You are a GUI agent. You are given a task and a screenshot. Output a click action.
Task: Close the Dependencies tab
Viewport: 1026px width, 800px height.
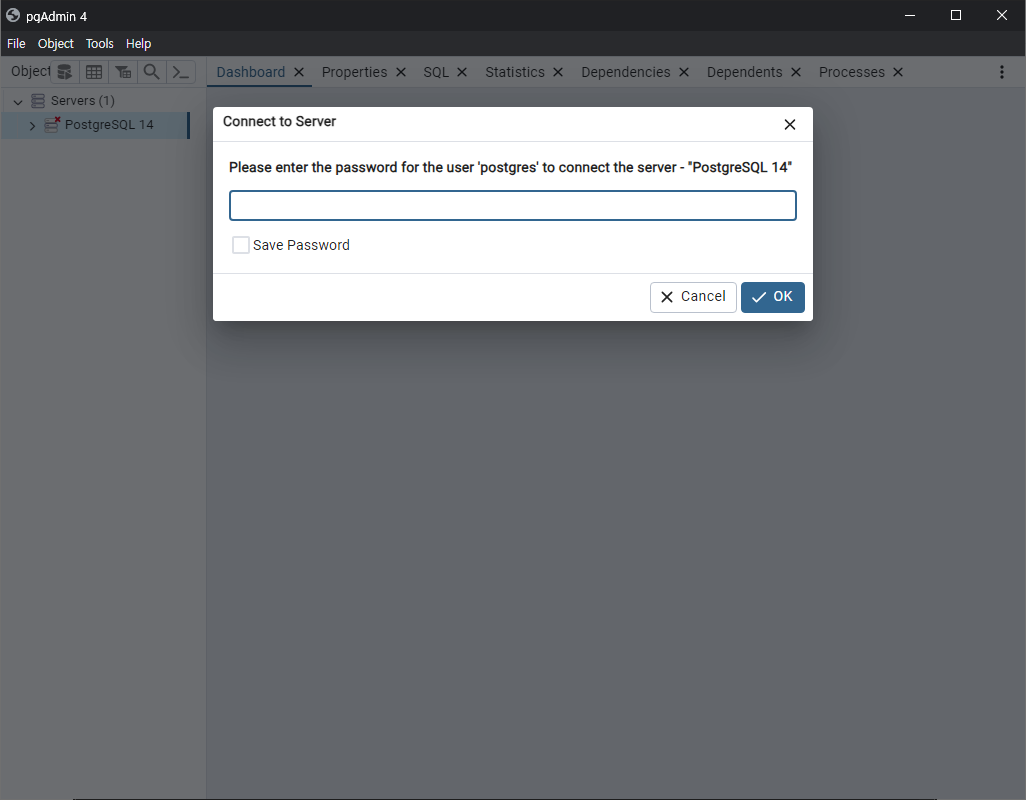pyautogui.click(x=684, y=72)
